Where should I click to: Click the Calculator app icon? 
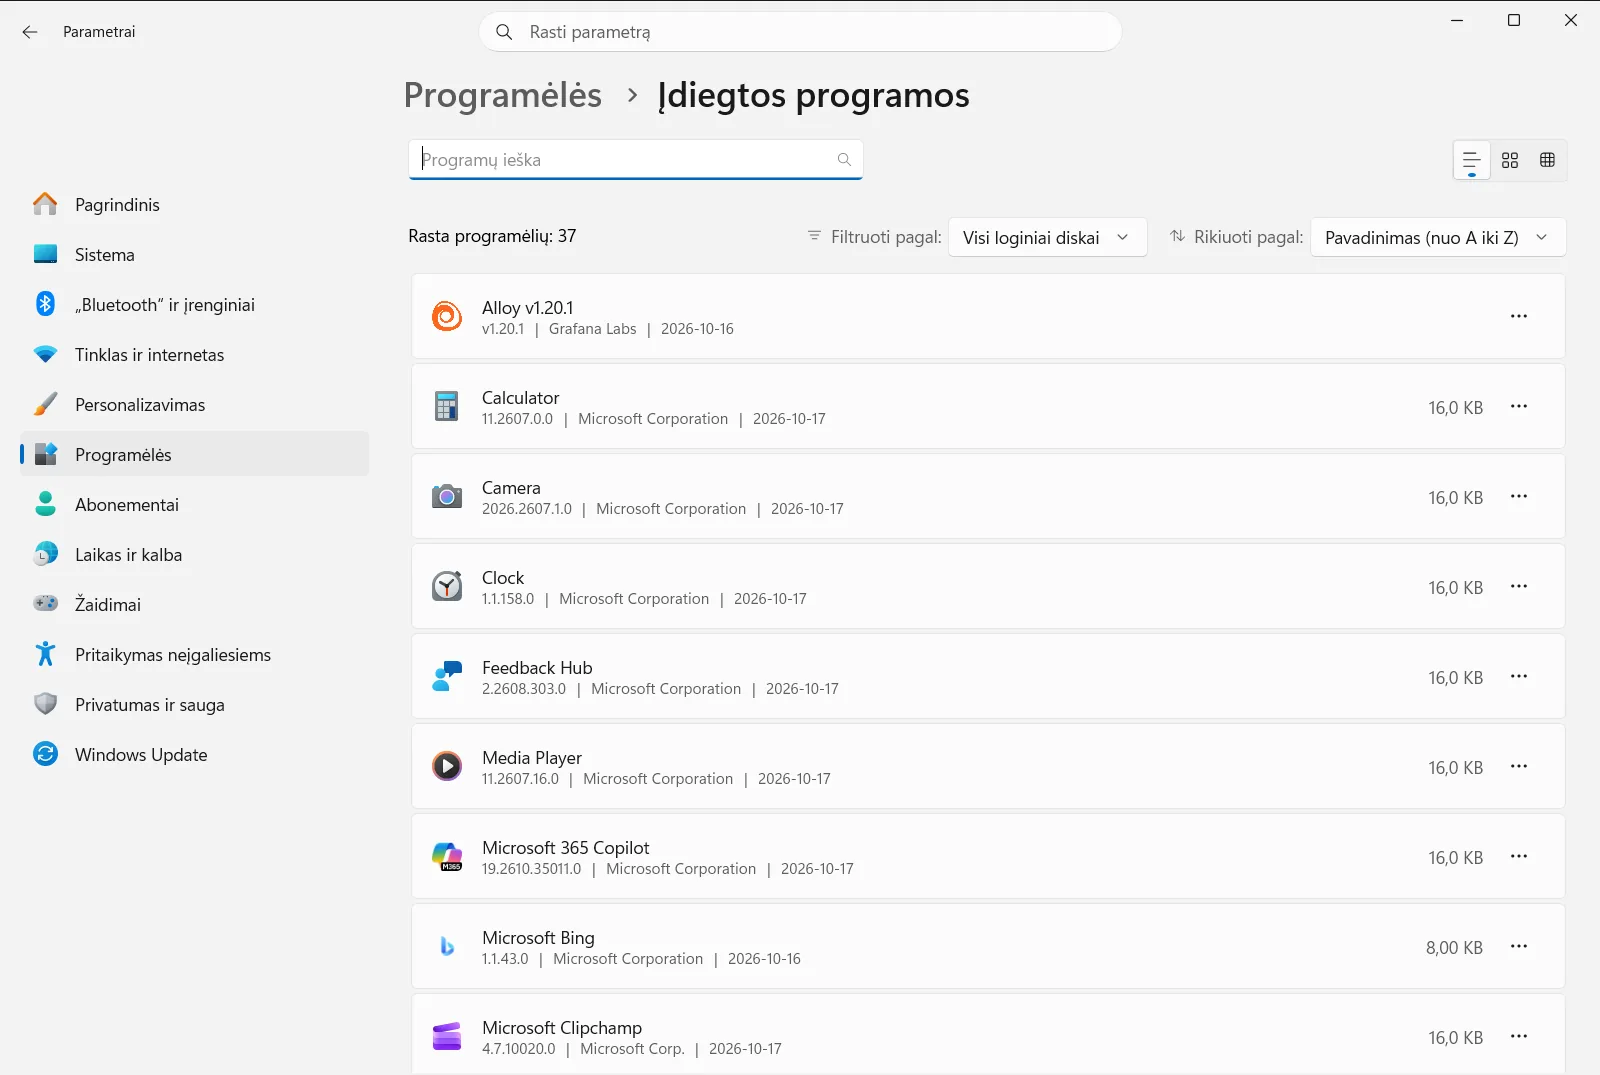(446, 406)
